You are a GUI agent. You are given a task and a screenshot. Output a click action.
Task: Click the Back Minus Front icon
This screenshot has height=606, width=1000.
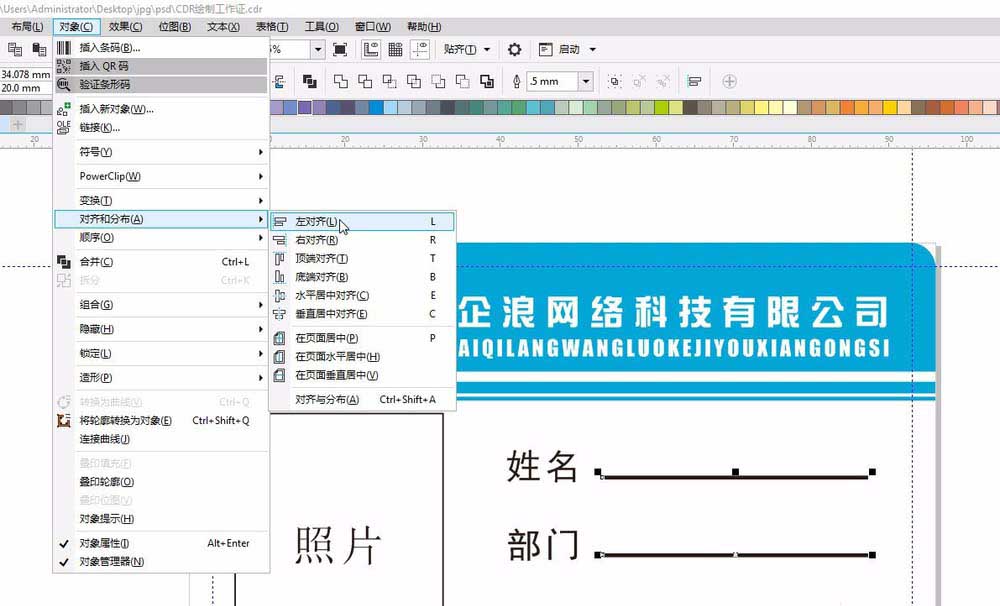[462, 82]
